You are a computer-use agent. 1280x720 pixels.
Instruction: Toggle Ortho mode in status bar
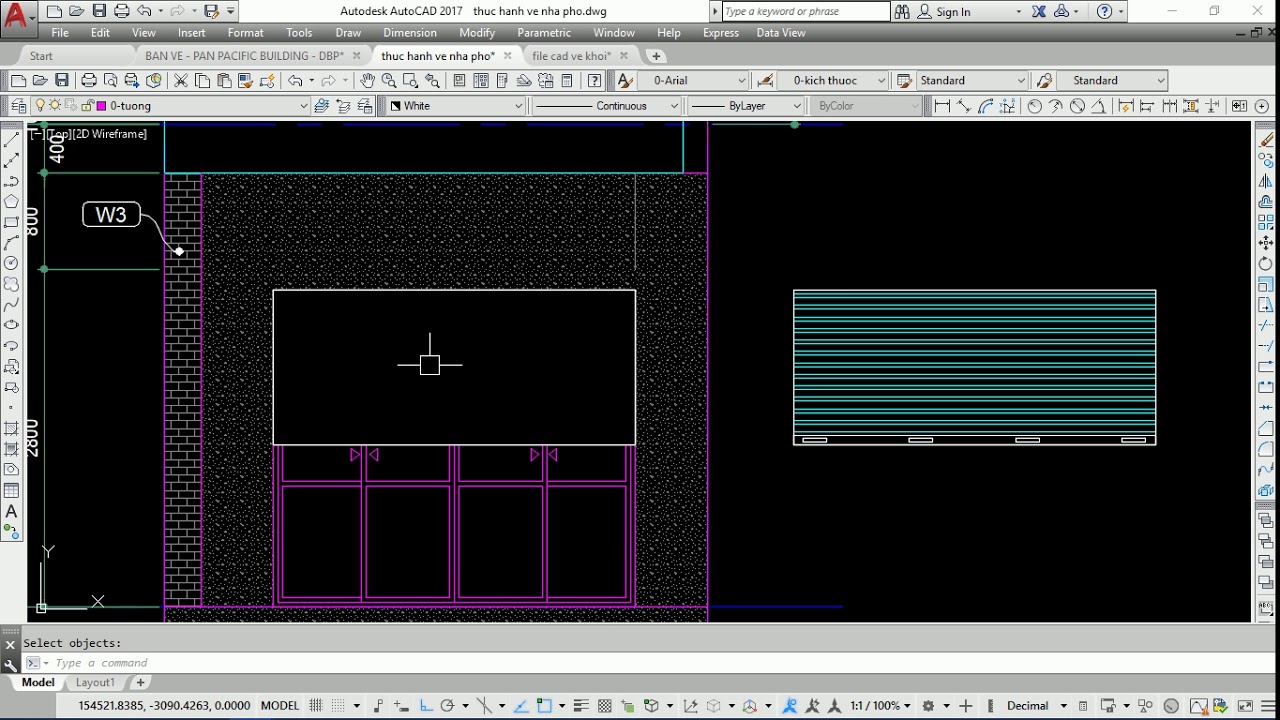click(x=426, y=706)
